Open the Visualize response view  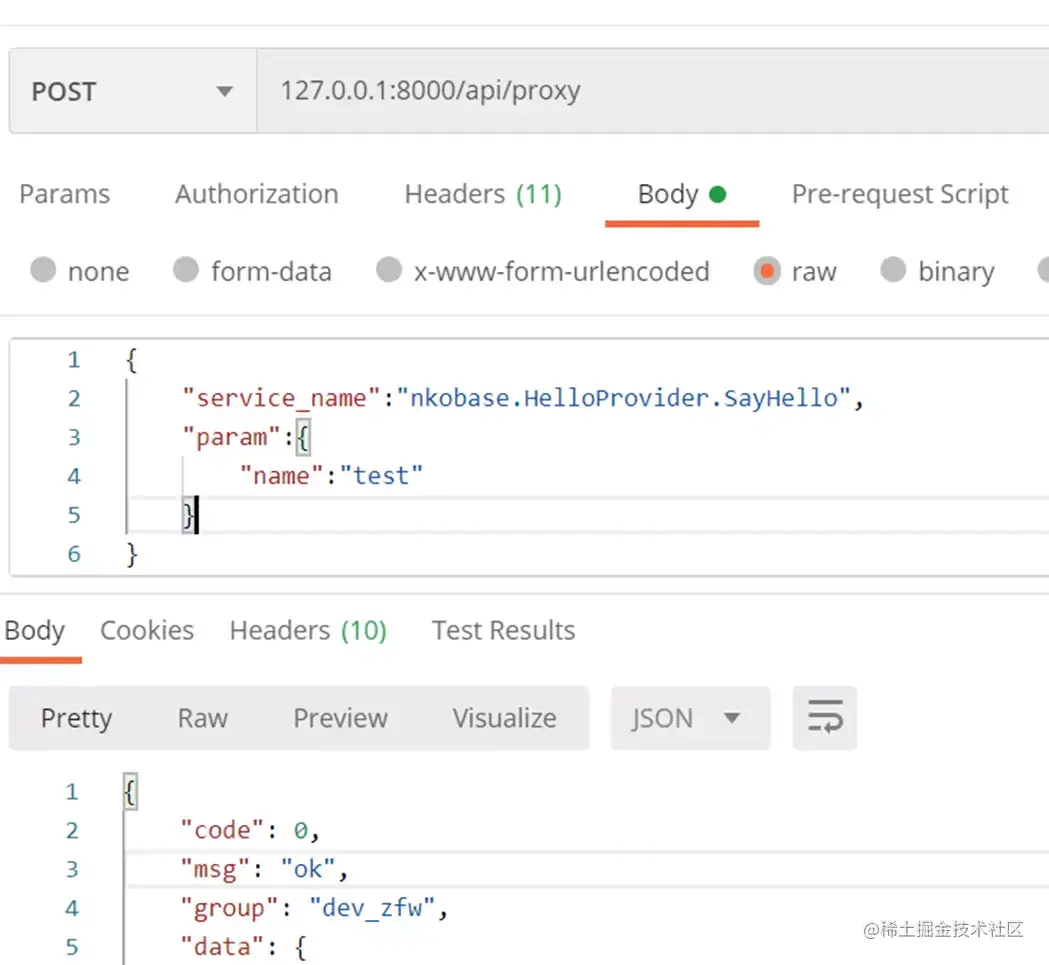point(504,718)
